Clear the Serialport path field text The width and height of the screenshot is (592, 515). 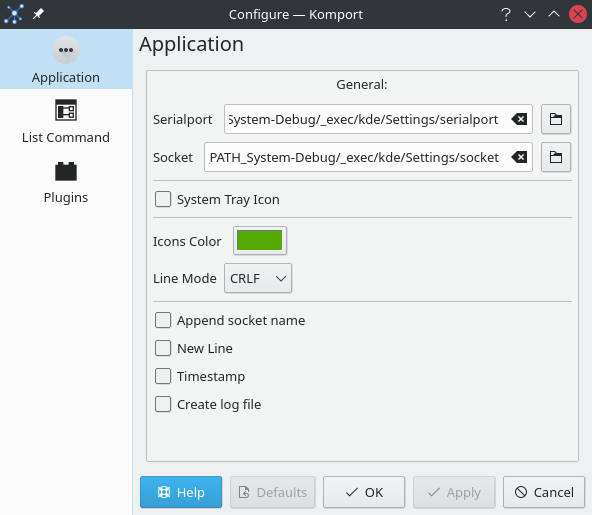click(520, 119)
